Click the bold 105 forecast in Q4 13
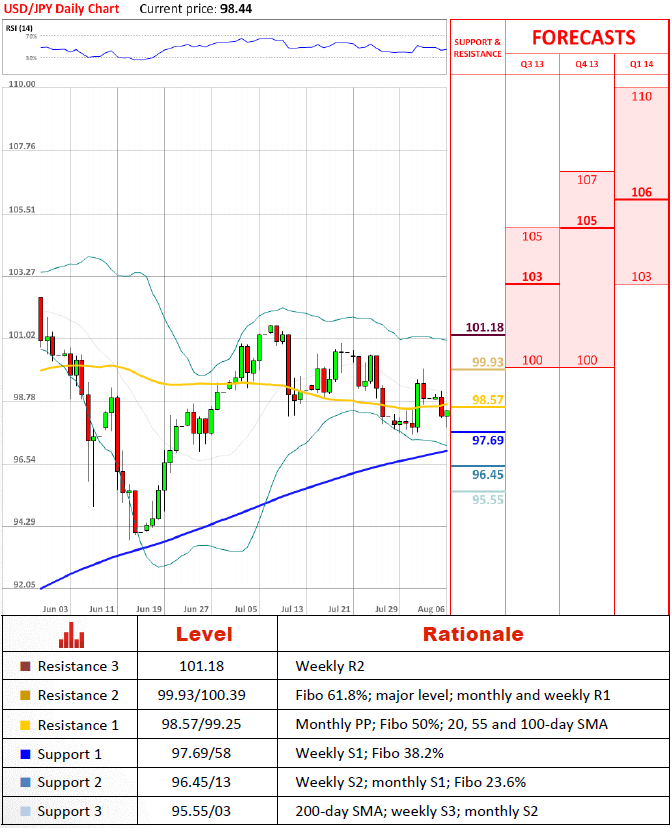This screenshot has height=828, width=672. [587, 221]
